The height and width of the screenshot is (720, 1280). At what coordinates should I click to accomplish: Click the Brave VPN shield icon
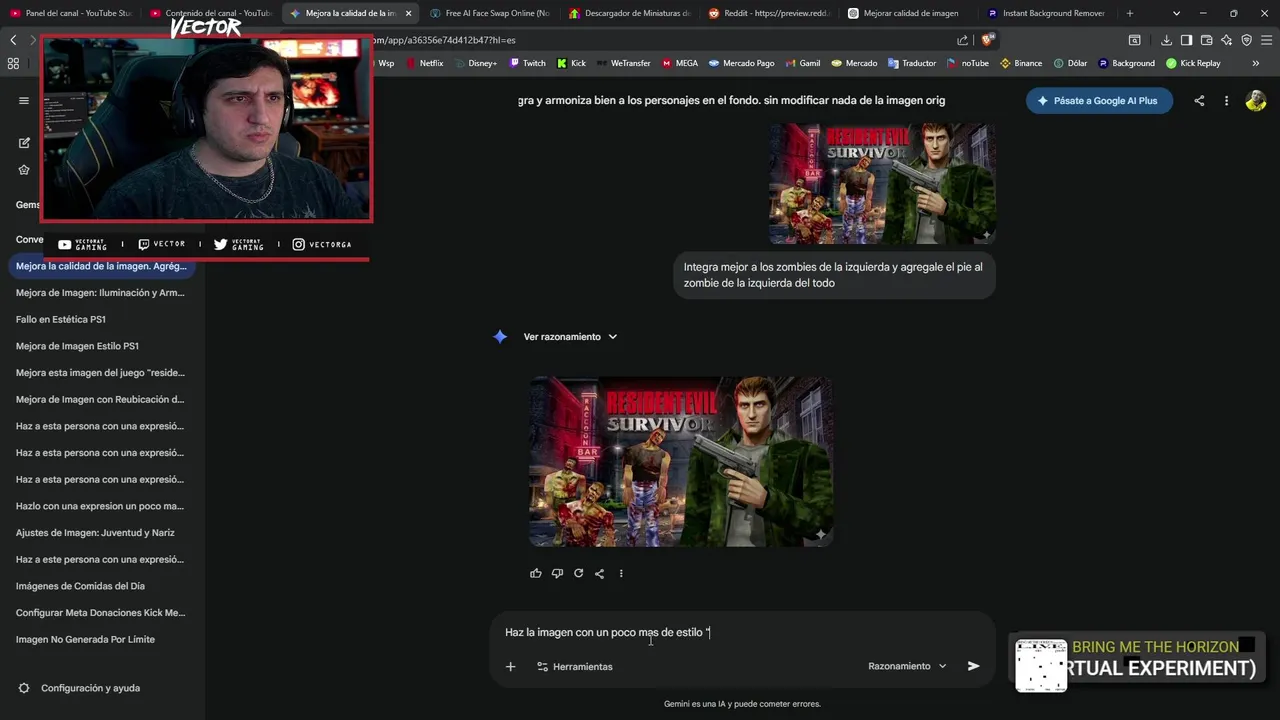pos(1246,40)
